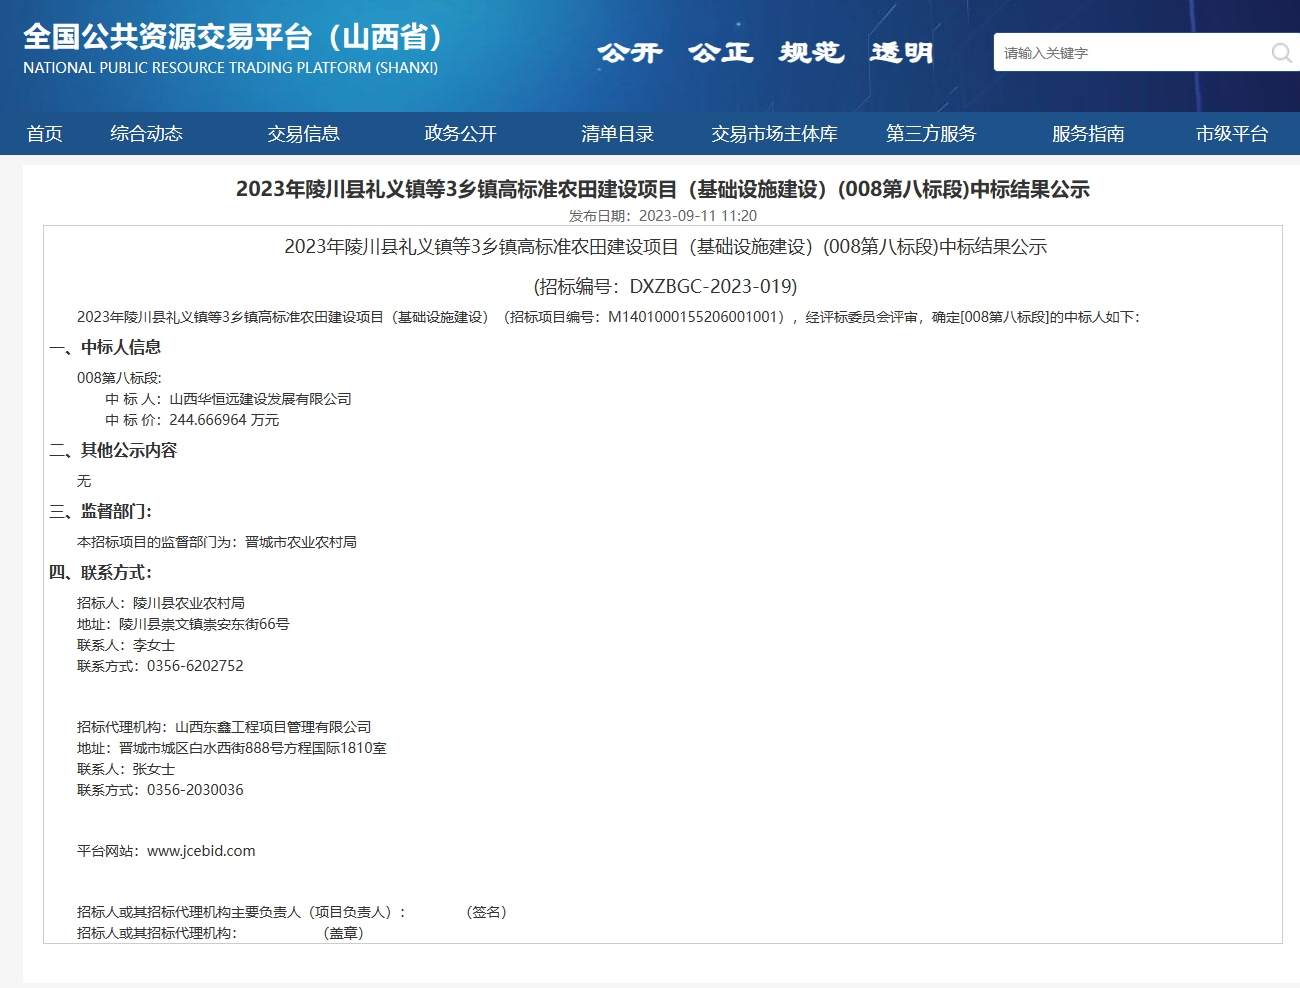Select 交易市场主体库 in the navigation bar
The width and height of the screenshot is (1300, 988).
(774, 134)
